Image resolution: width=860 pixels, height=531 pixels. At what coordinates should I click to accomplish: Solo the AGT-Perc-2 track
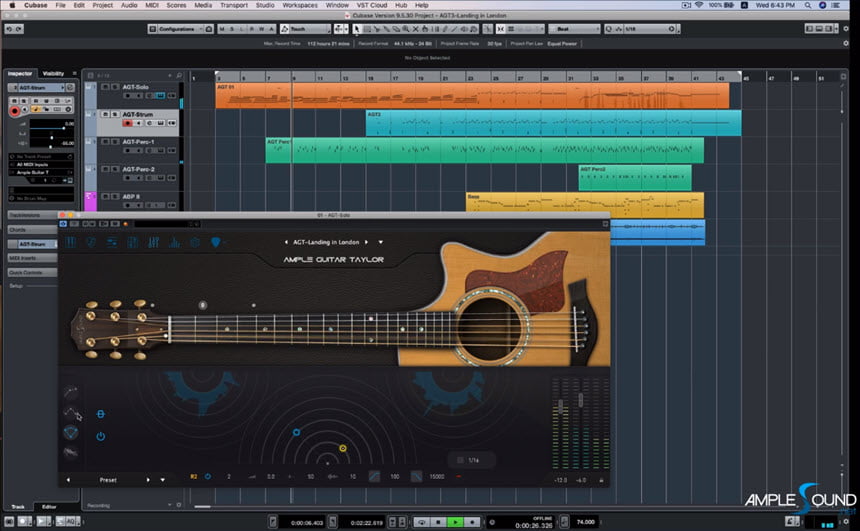tap(115, 170)
